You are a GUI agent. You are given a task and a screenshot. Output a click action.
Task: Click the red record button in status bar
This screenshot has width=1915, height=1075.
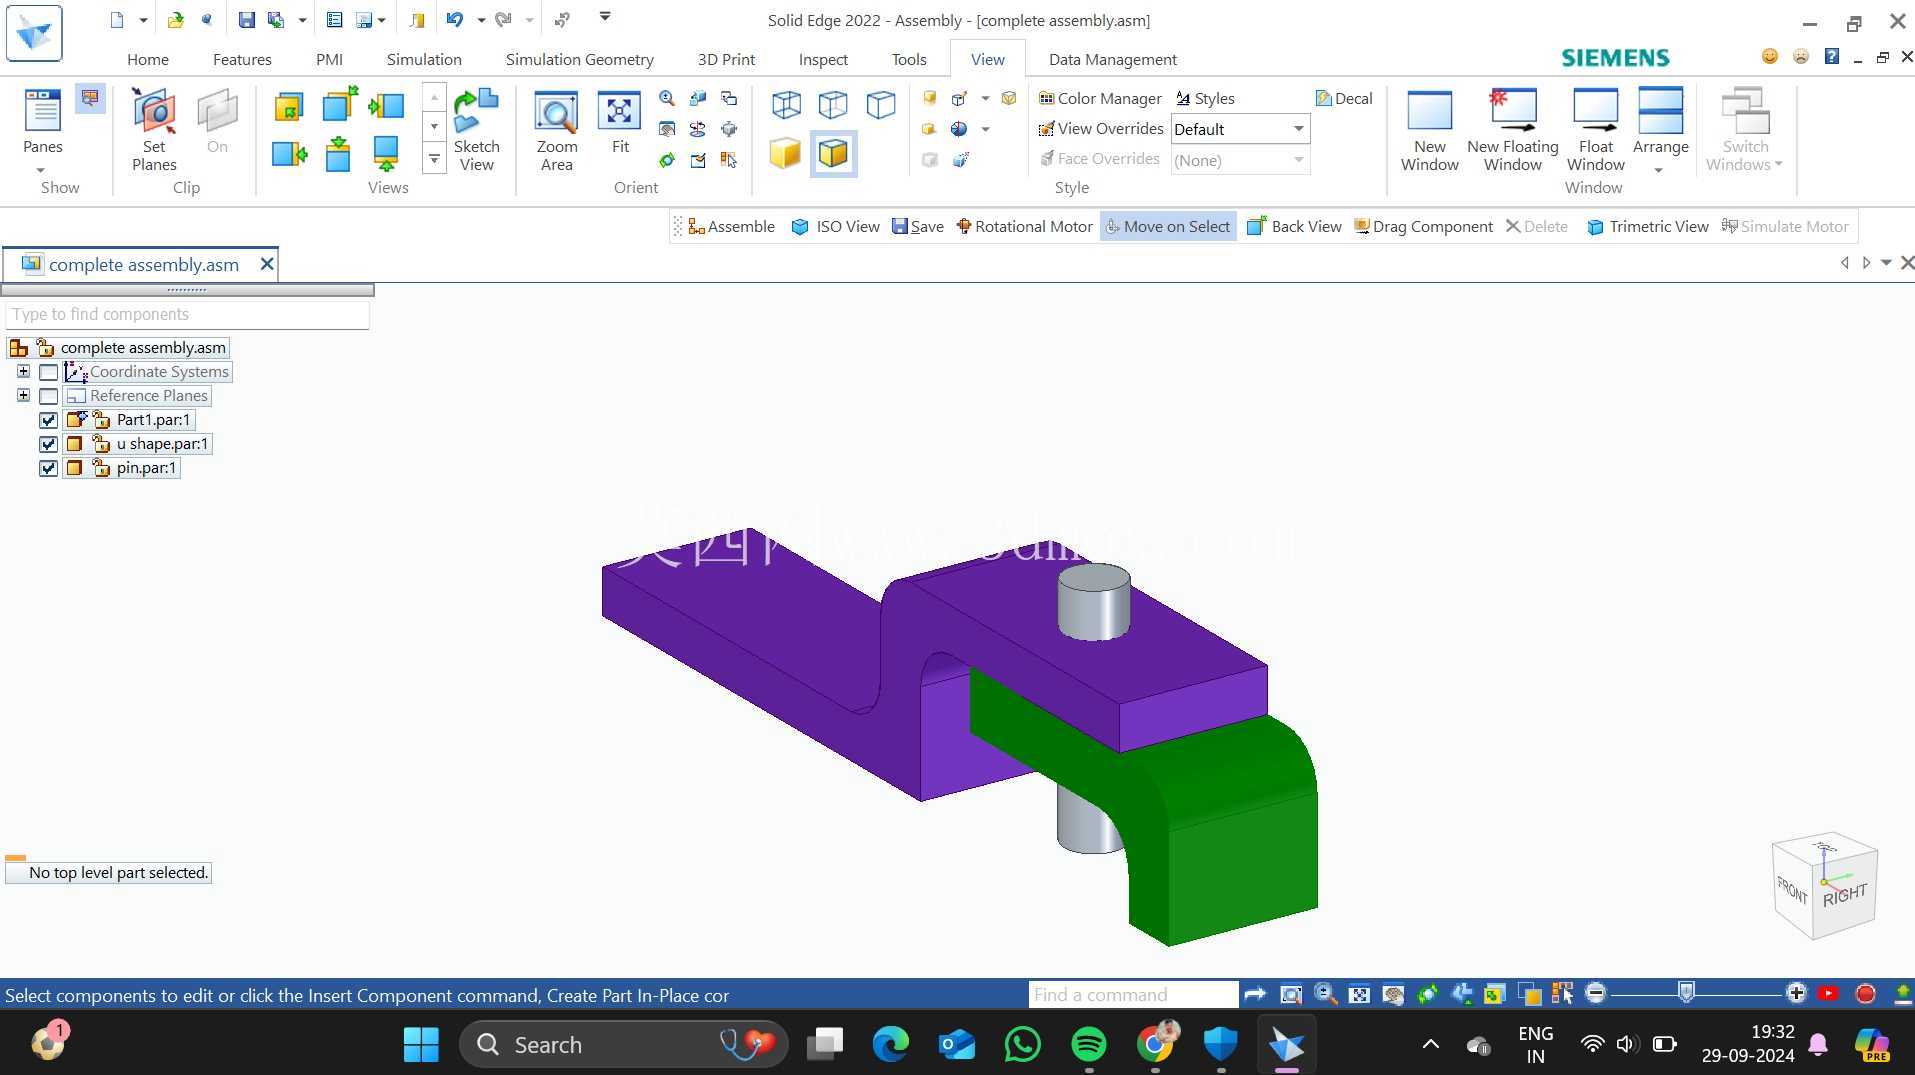1865,994
